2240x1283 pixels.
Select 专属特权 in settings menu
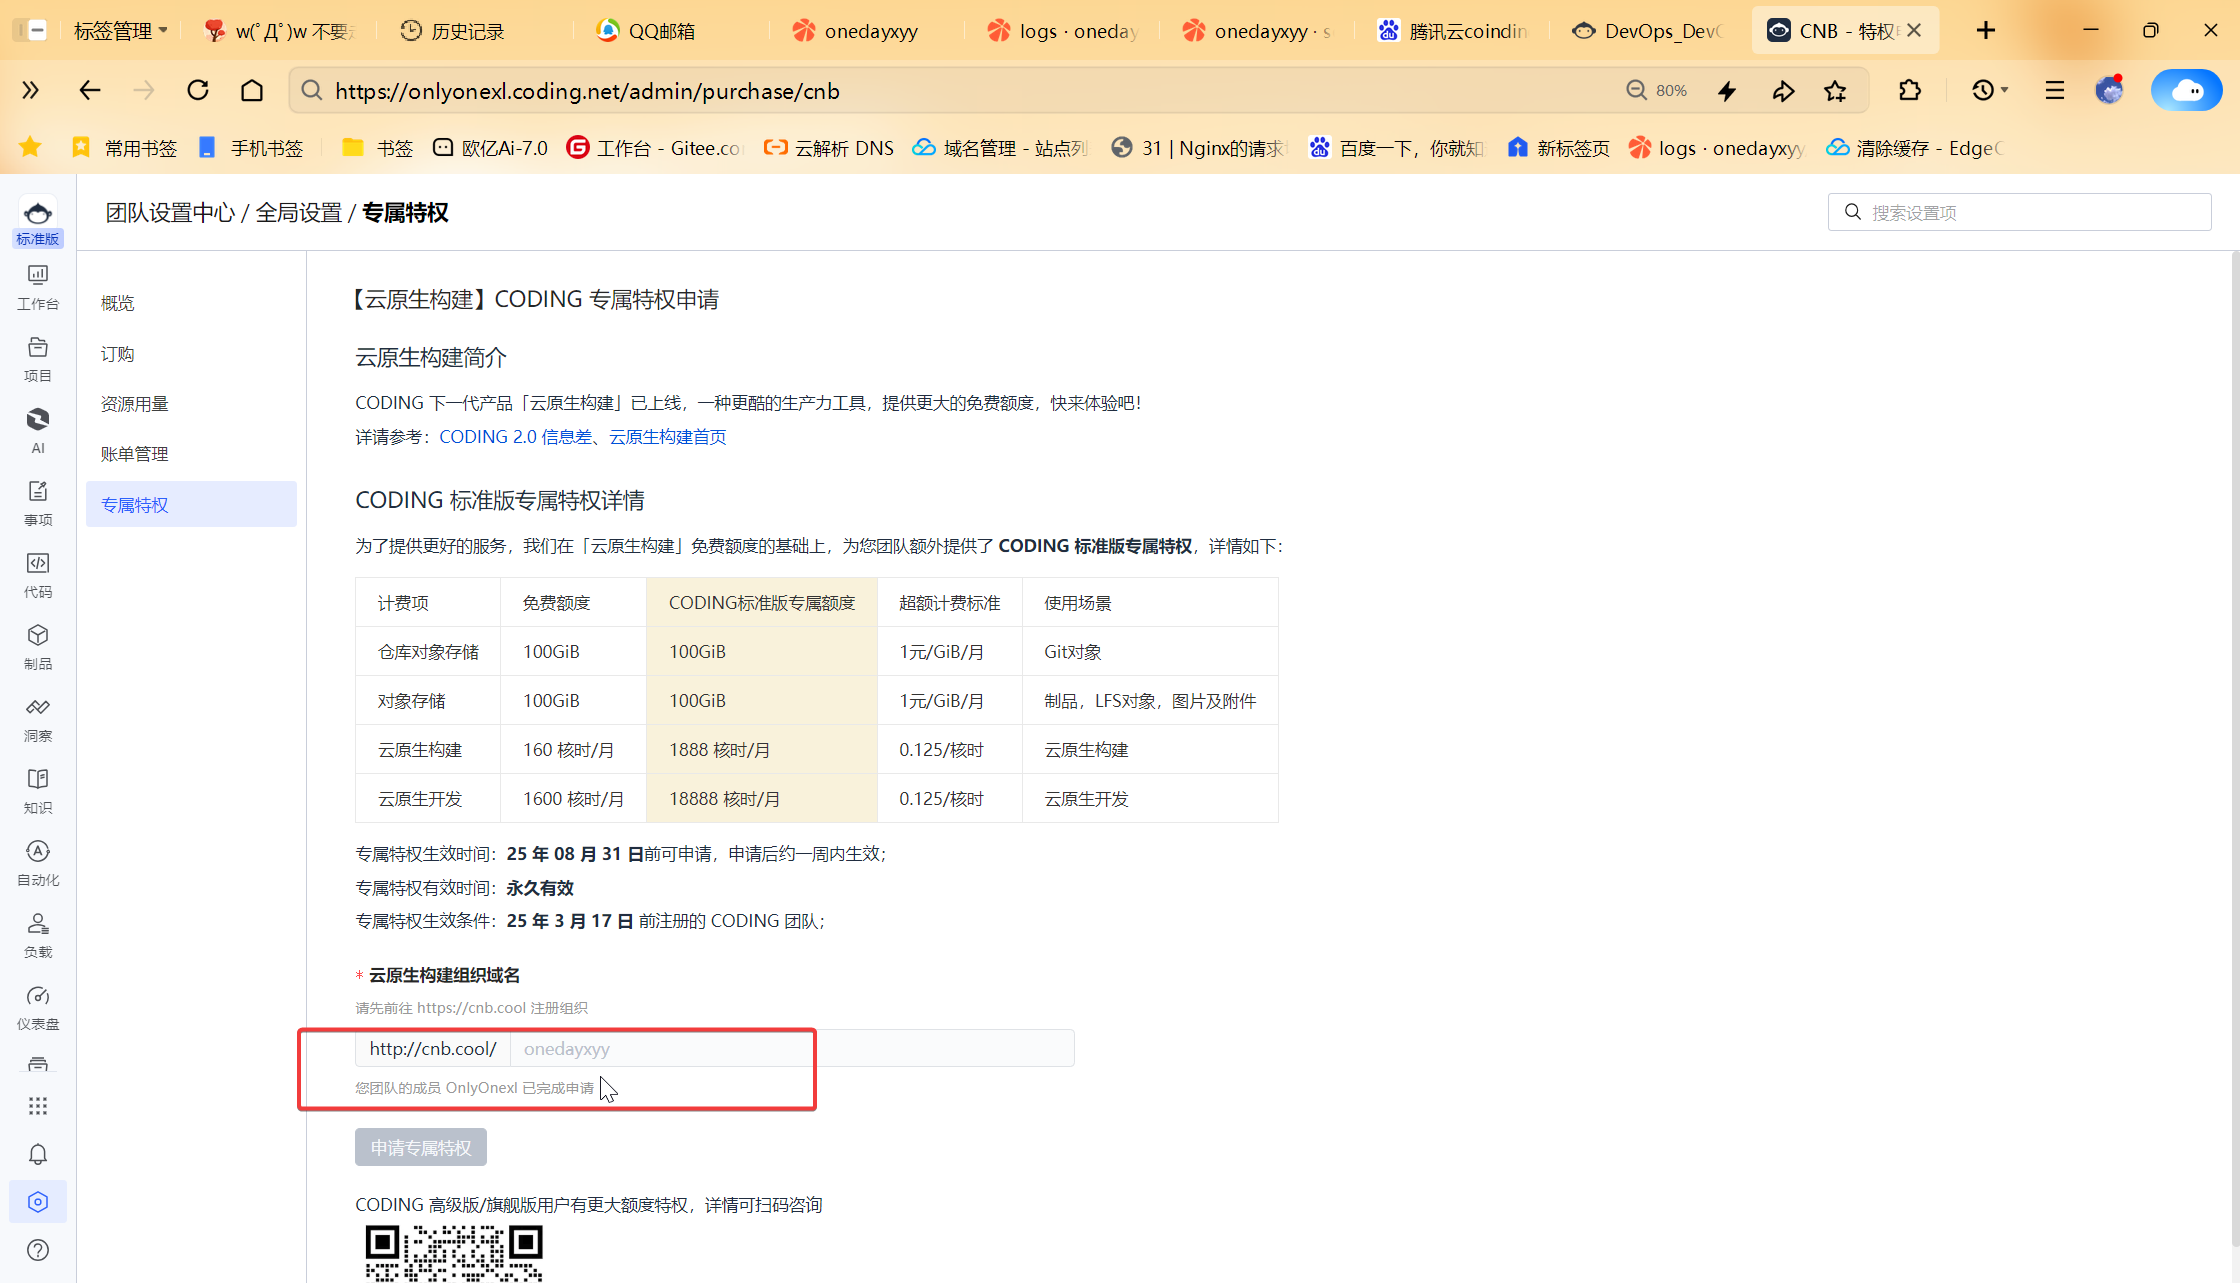[191, 505]
